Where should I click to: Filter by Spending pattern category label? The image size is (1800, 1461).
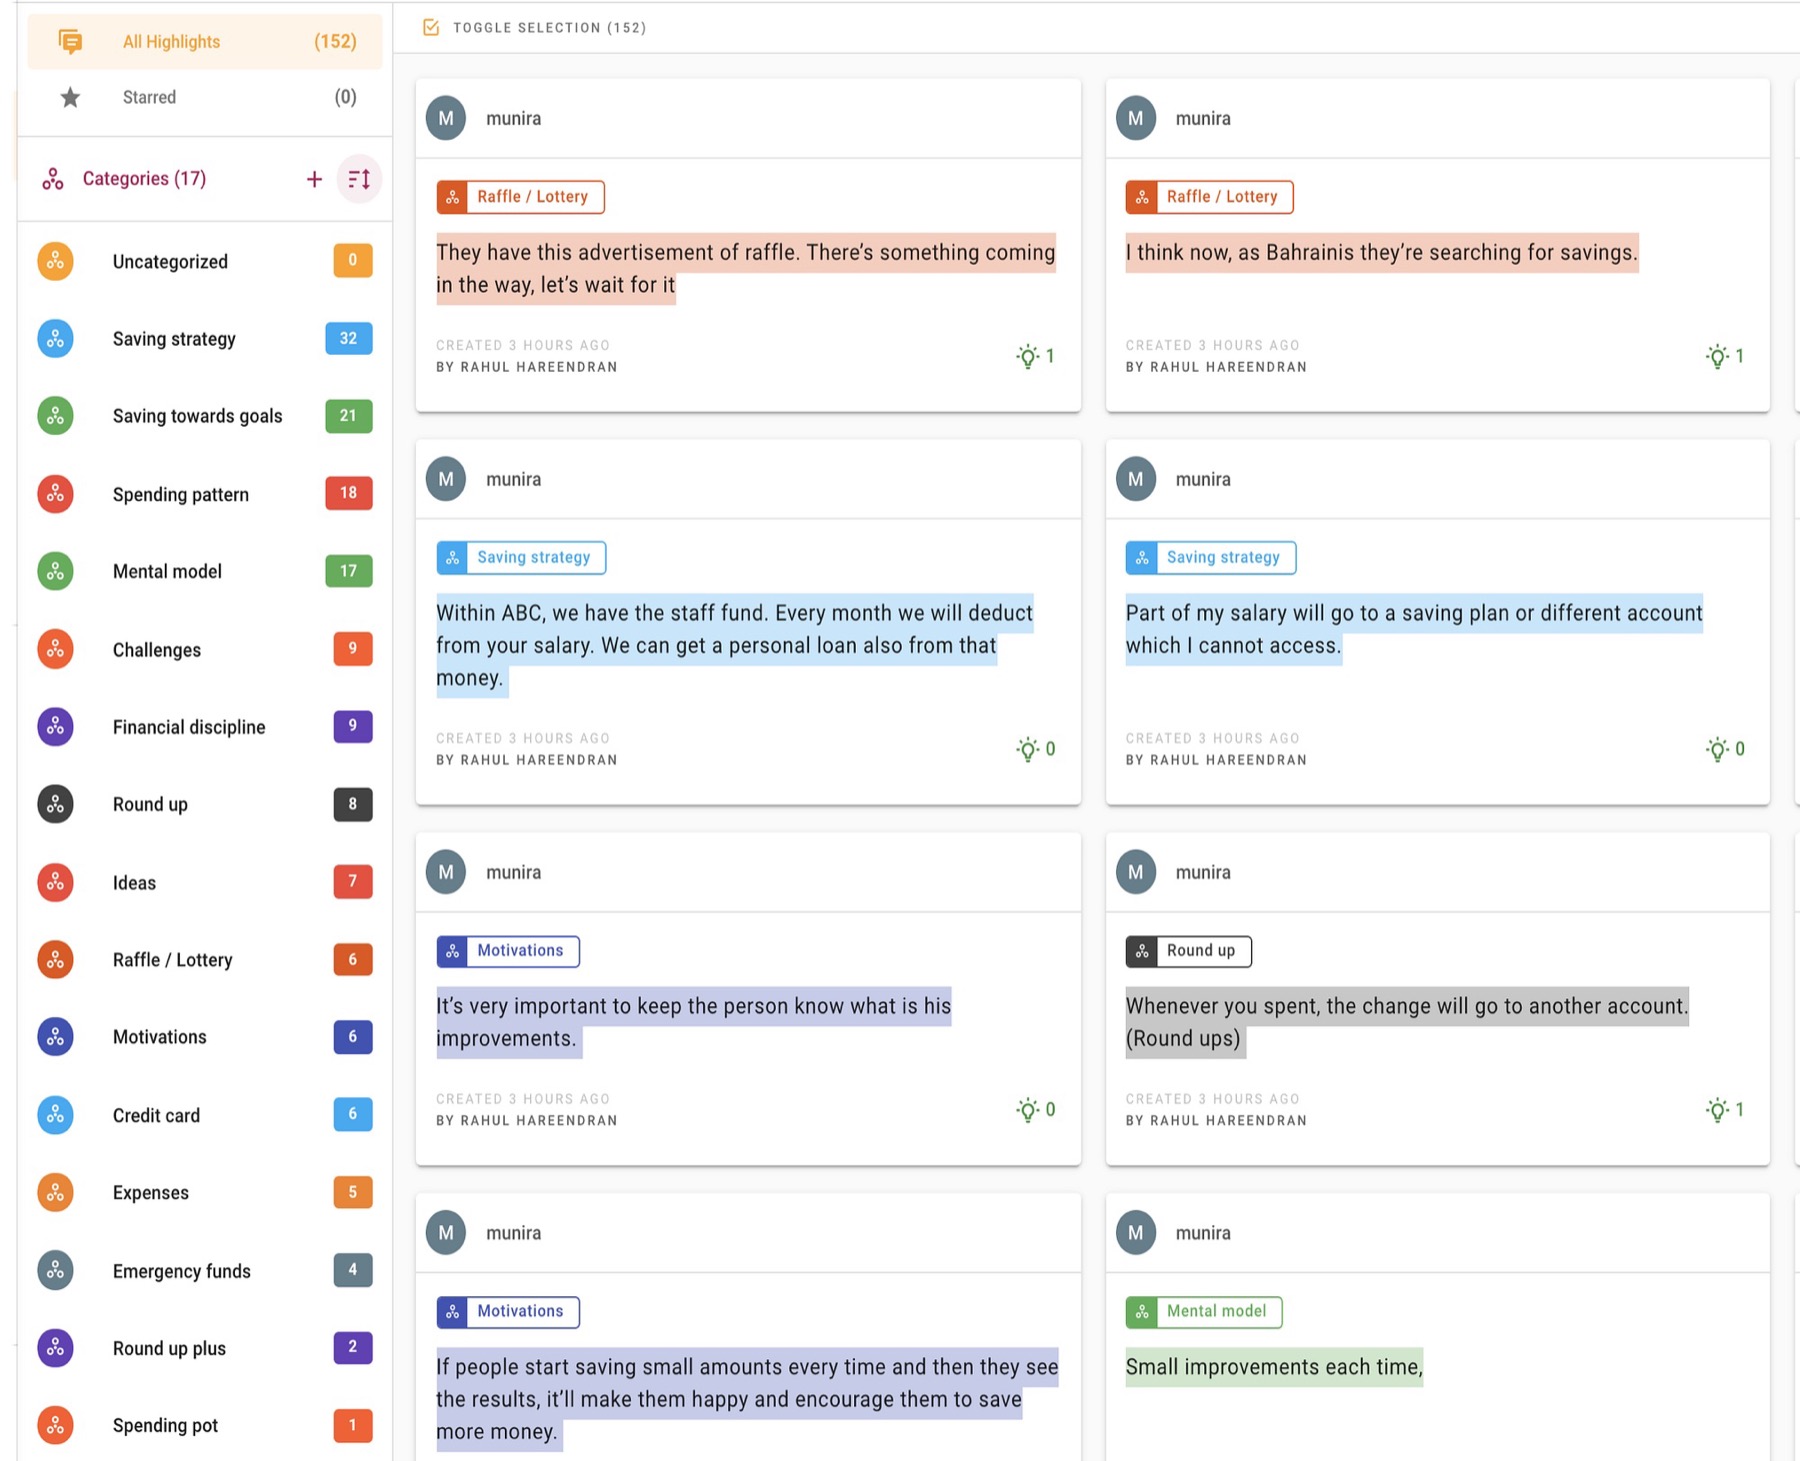181,494
